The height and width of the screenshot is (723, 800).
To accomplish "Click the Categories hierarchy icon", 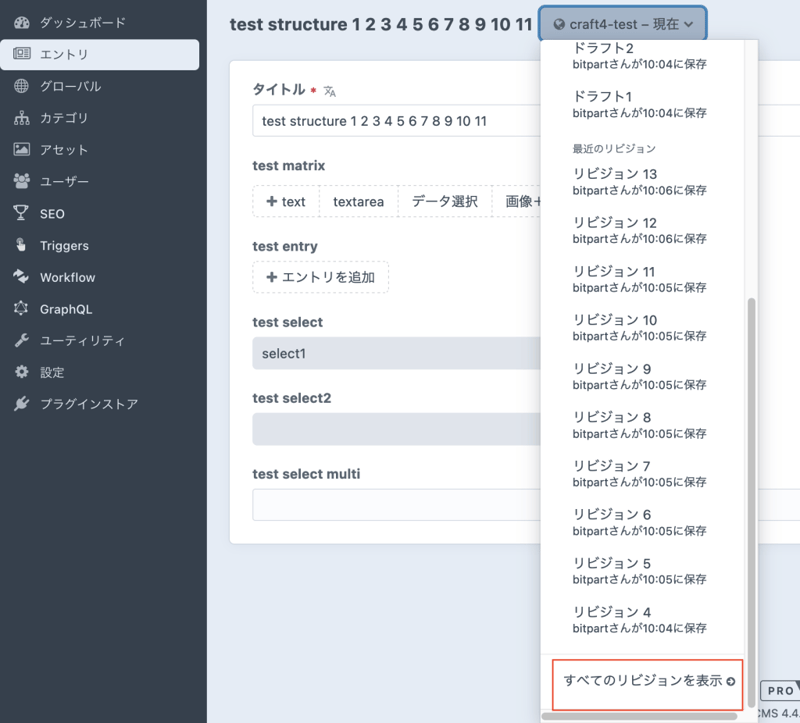I will [22, 118].
